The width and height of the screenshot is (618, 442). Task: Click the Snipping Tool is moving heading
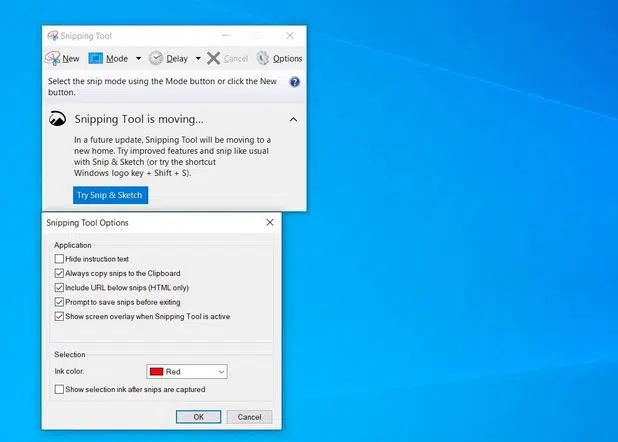click(139, 119)
